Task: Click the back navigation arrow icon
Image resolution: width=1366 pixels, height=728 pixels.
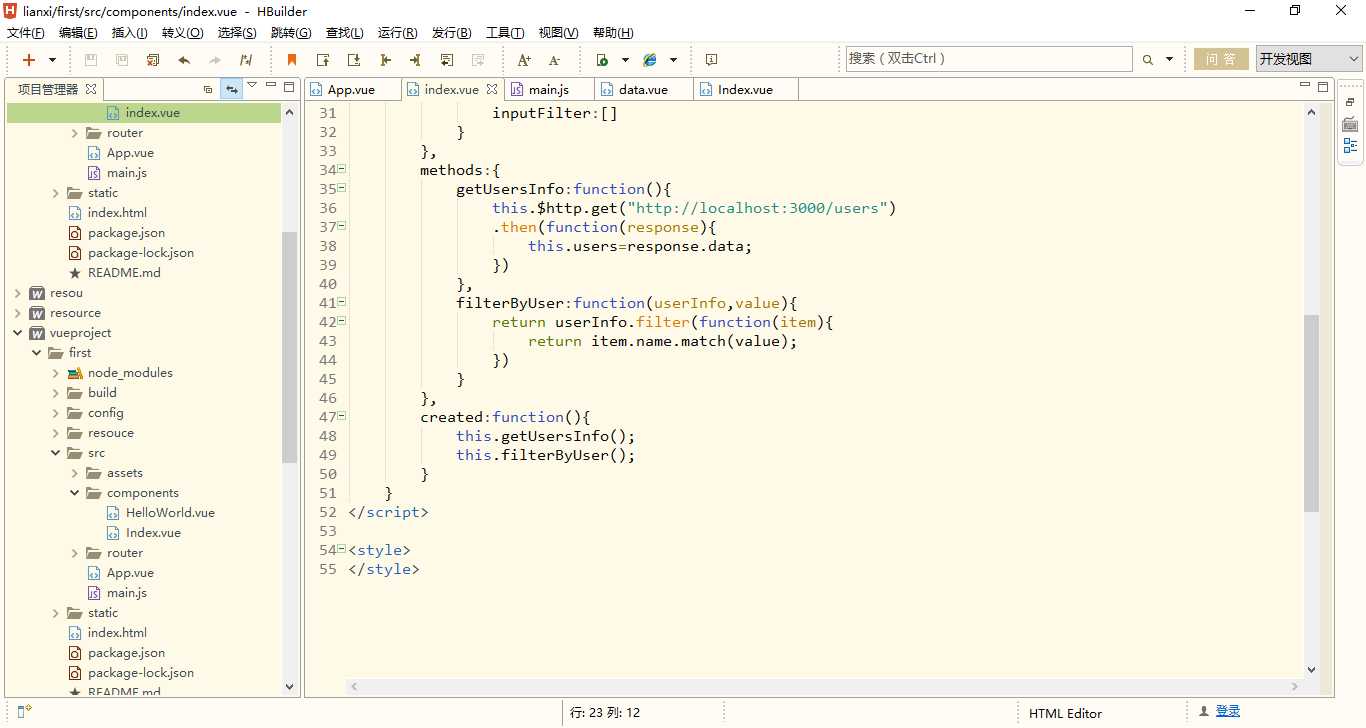Action: tap(184, 60)
